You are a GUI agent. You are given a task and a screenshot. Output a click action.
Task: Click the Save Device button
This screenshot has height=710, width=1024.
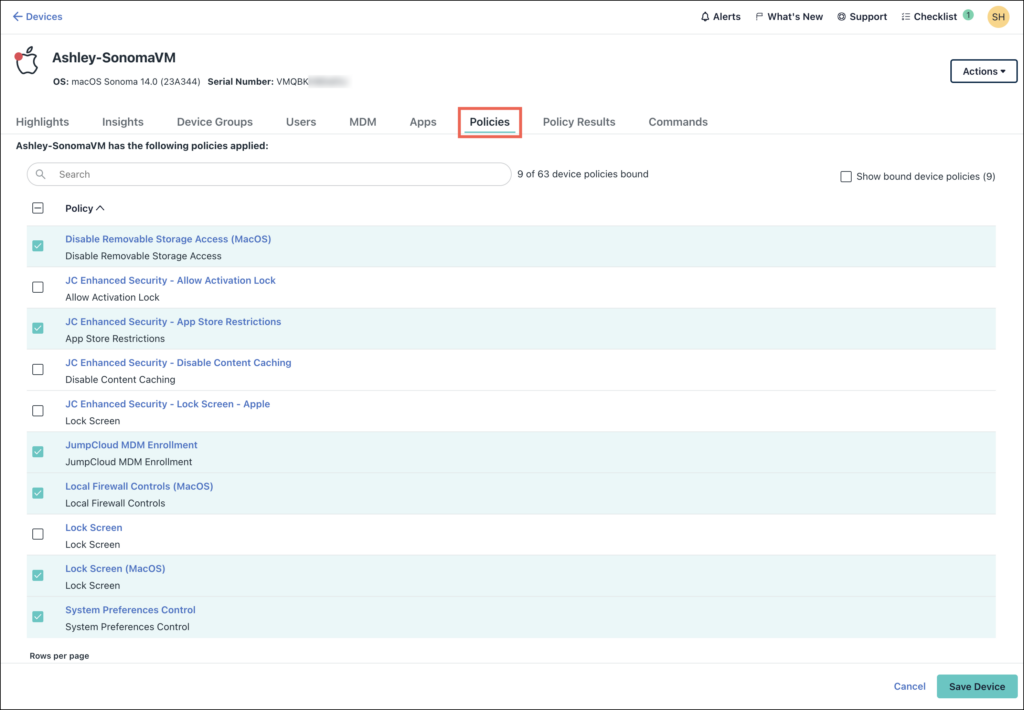976,686
